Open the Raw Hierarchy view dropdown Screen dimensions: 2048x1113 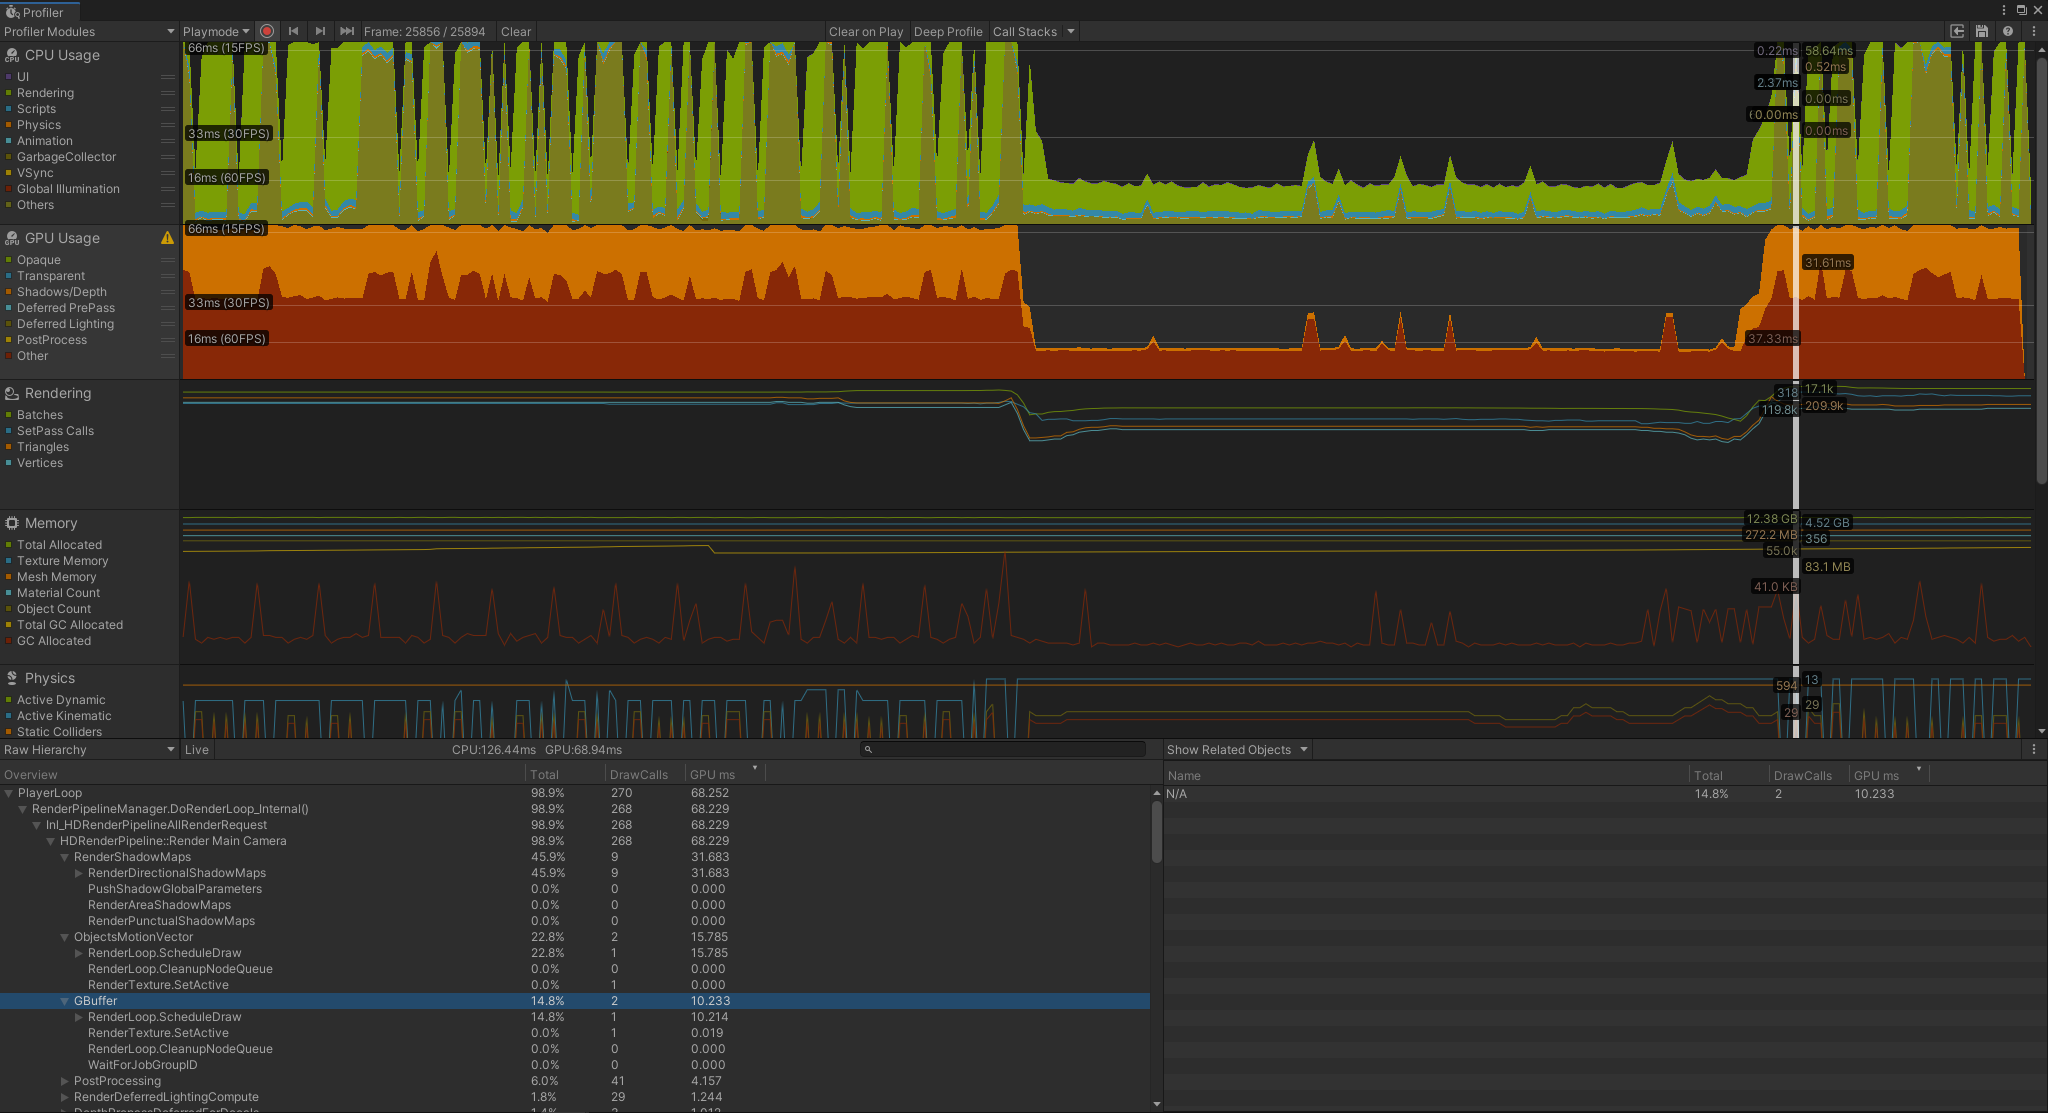click(x=89, y=749)
